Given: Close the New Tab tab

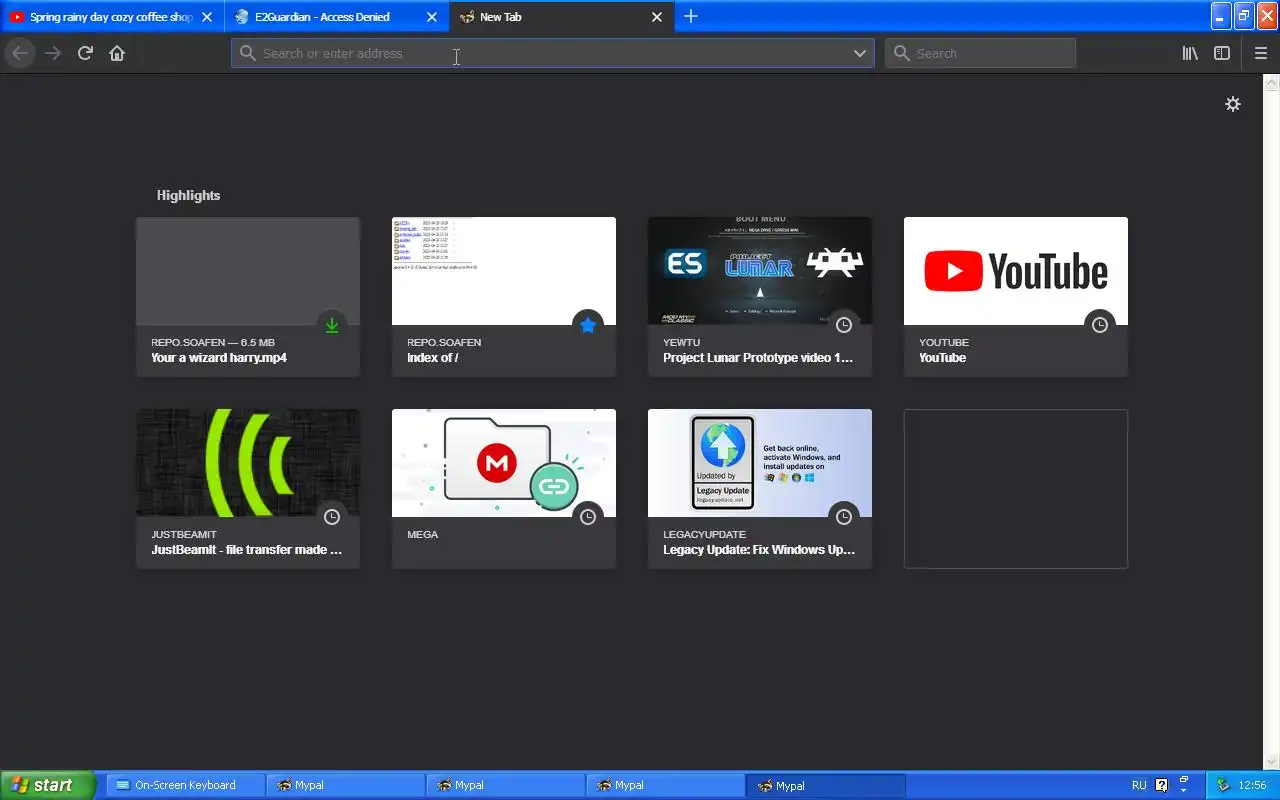Looking at the screenshot, I should coord(657,17).
